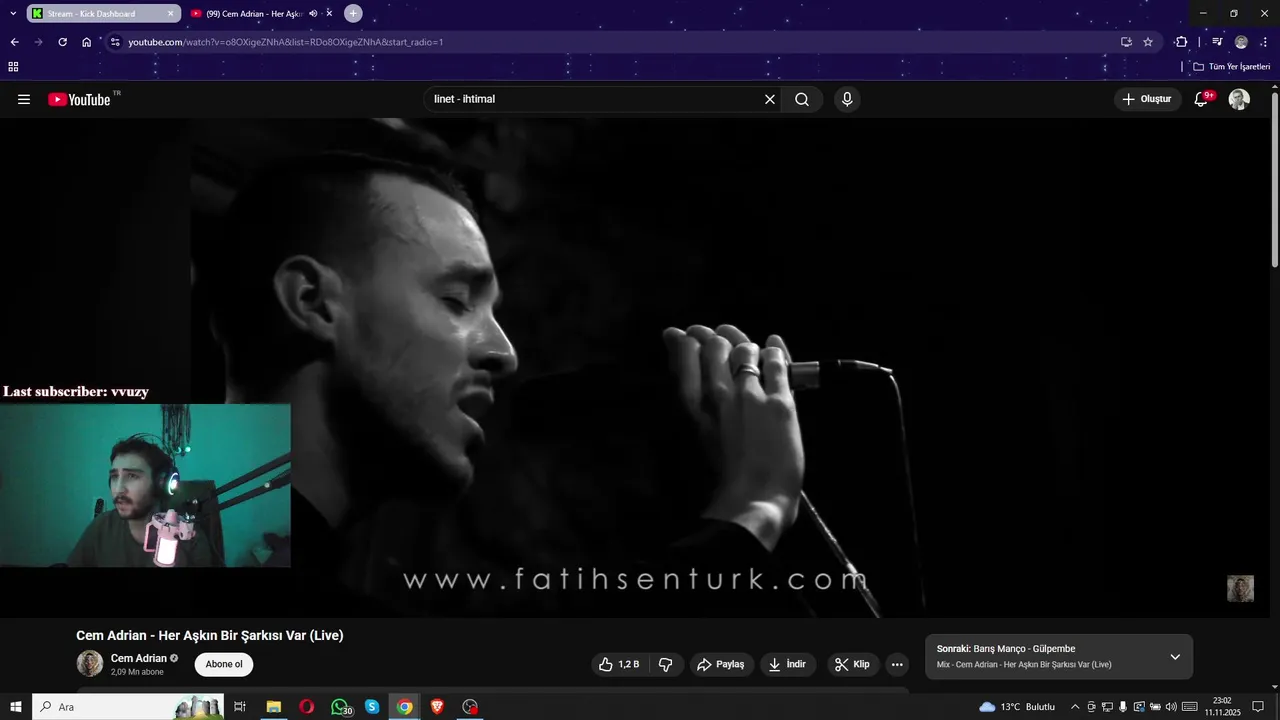Click the small channel watermark thumbnail on video
This screenshot has height=720, width=1280.
click(x=1240, y=588)
